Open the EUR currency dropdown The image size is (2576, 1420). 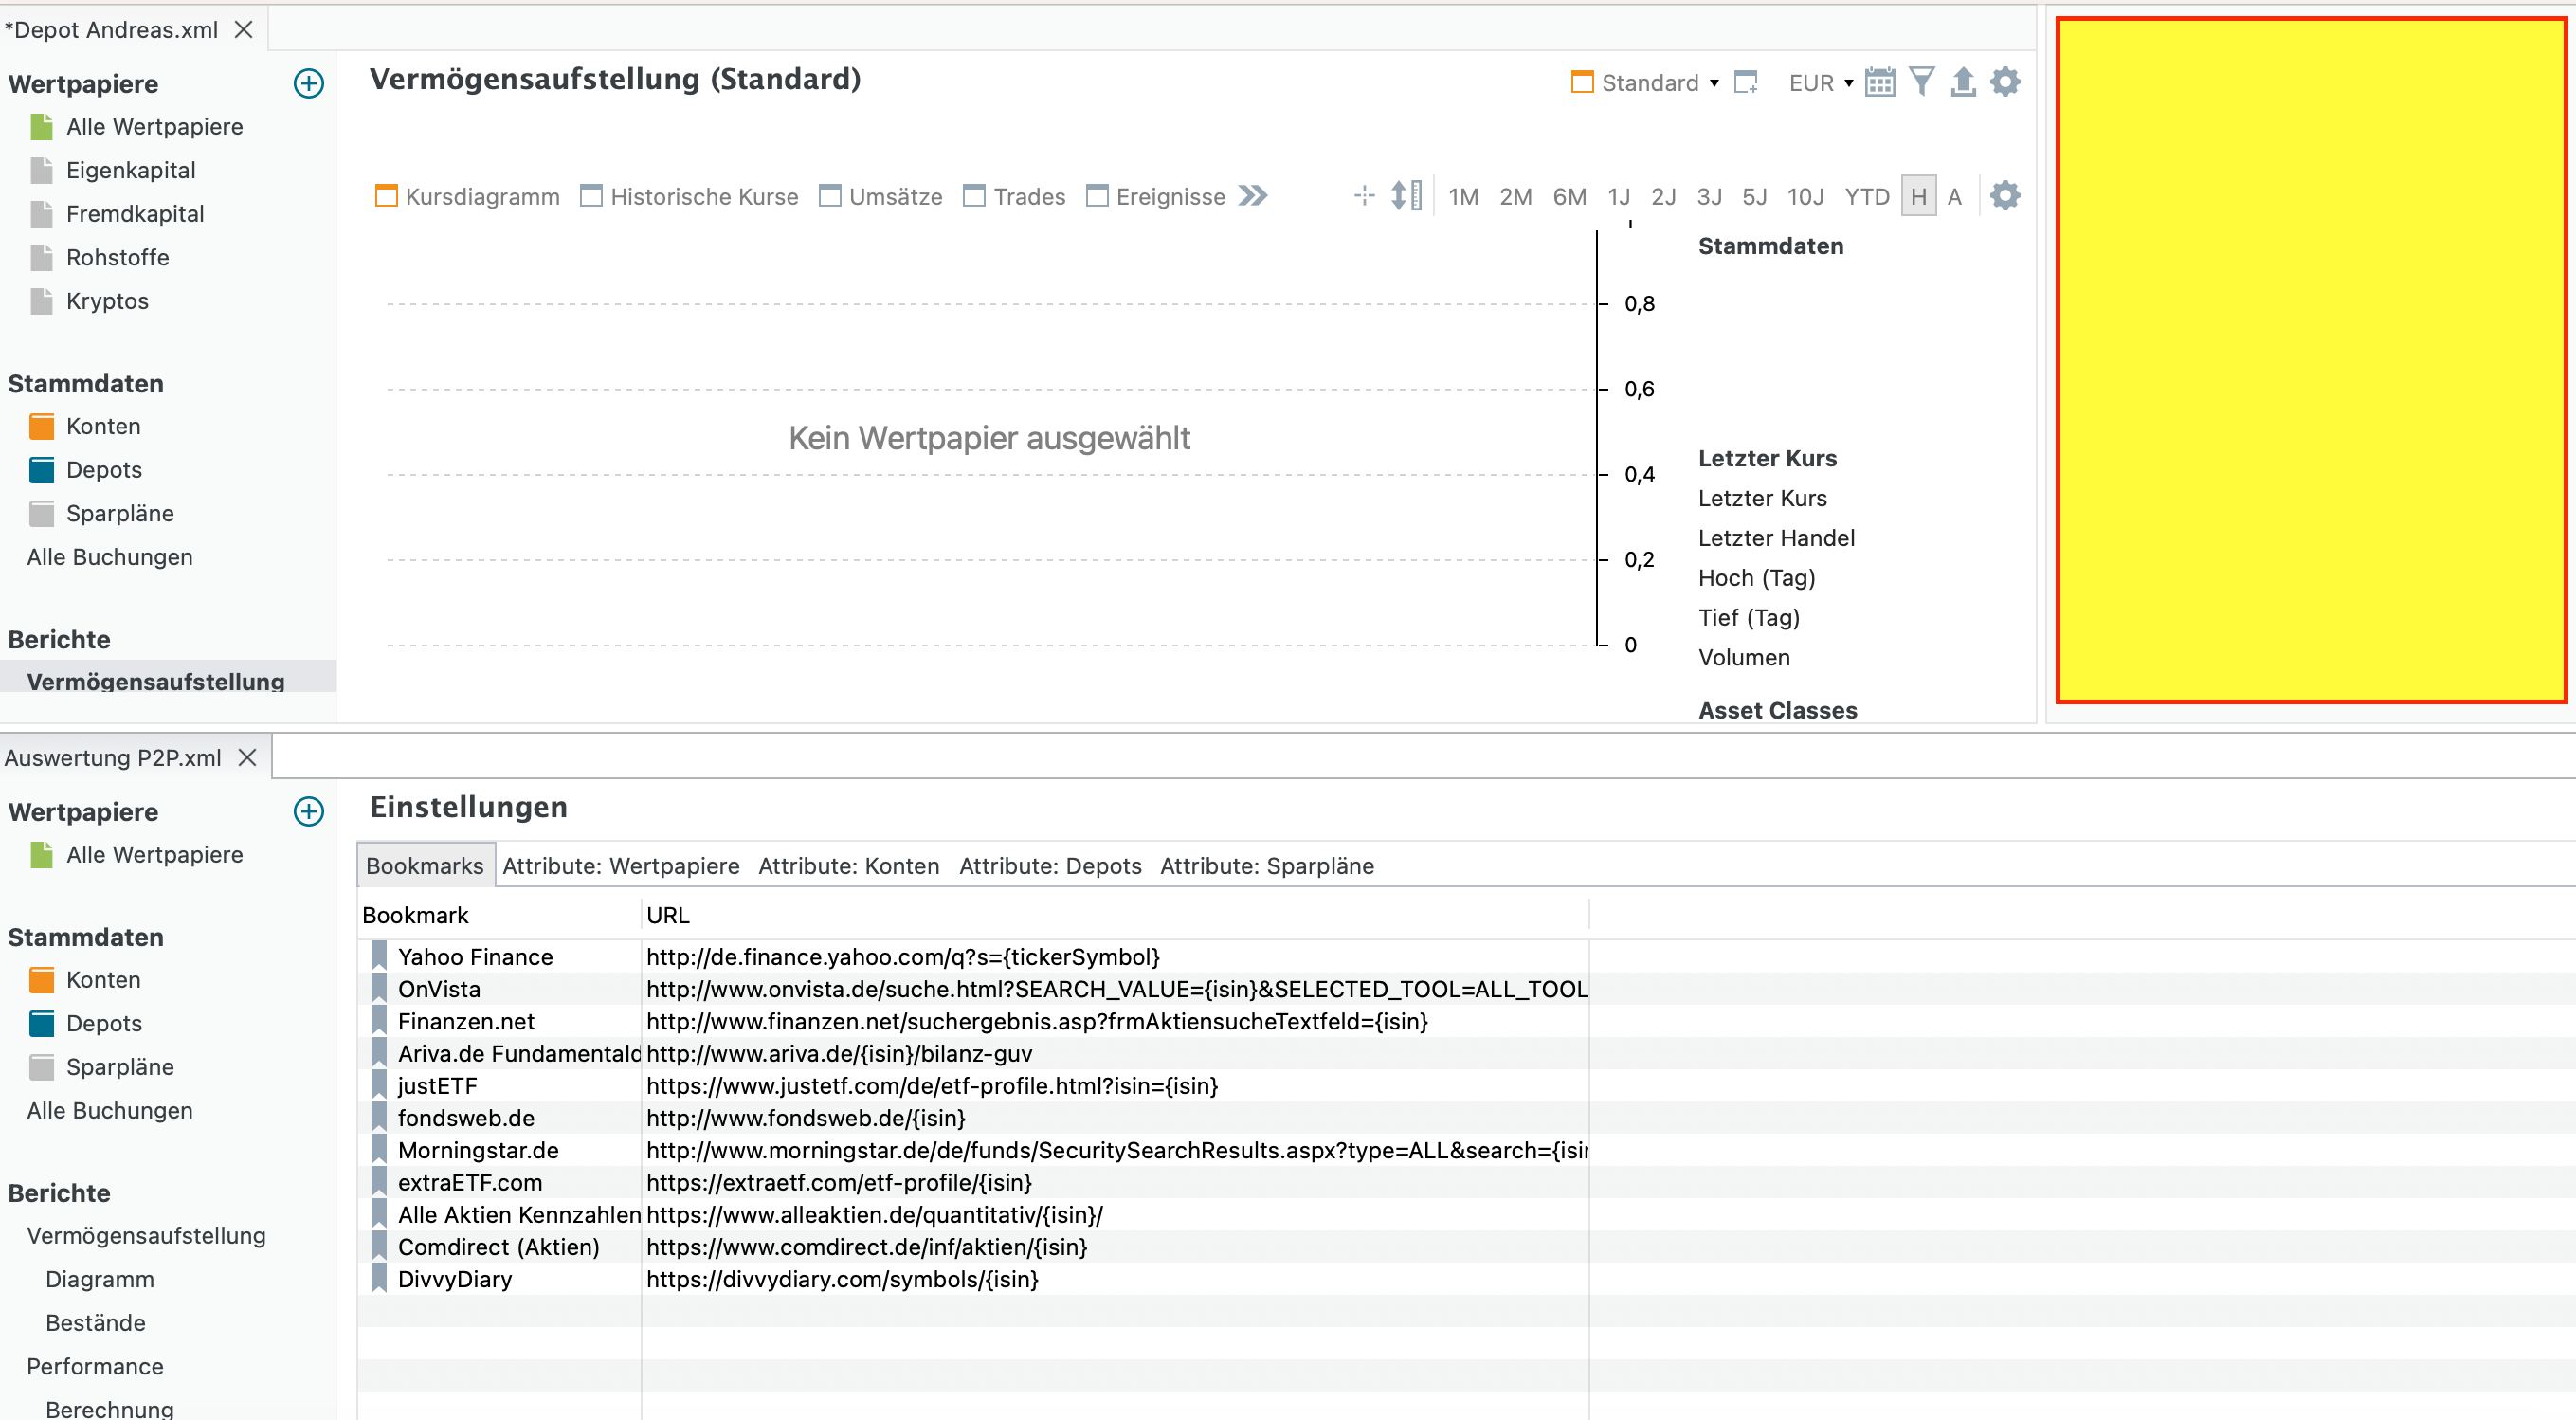[x=1821, y=83]
